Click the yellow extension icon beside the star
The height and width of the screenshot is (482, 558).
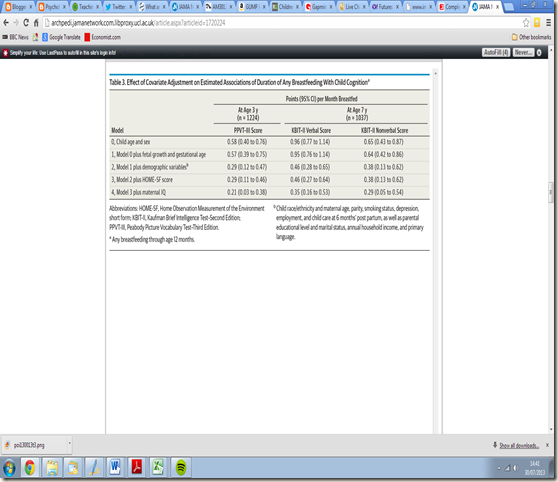click(x=537, y=23)
